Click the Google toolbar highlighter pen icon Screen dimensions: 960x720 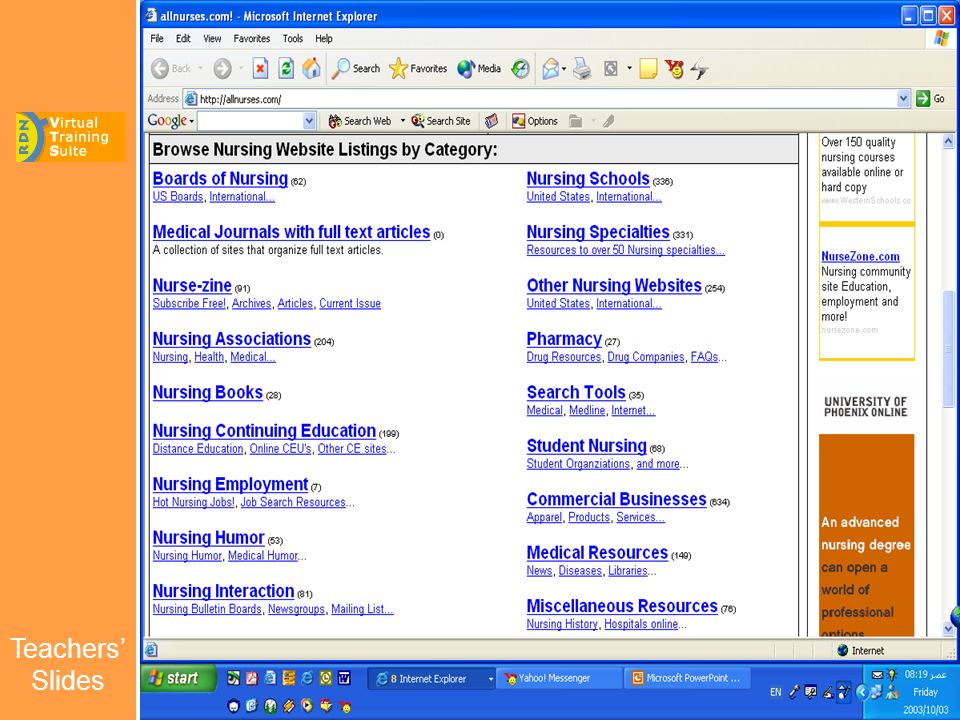tap(608, 121)
